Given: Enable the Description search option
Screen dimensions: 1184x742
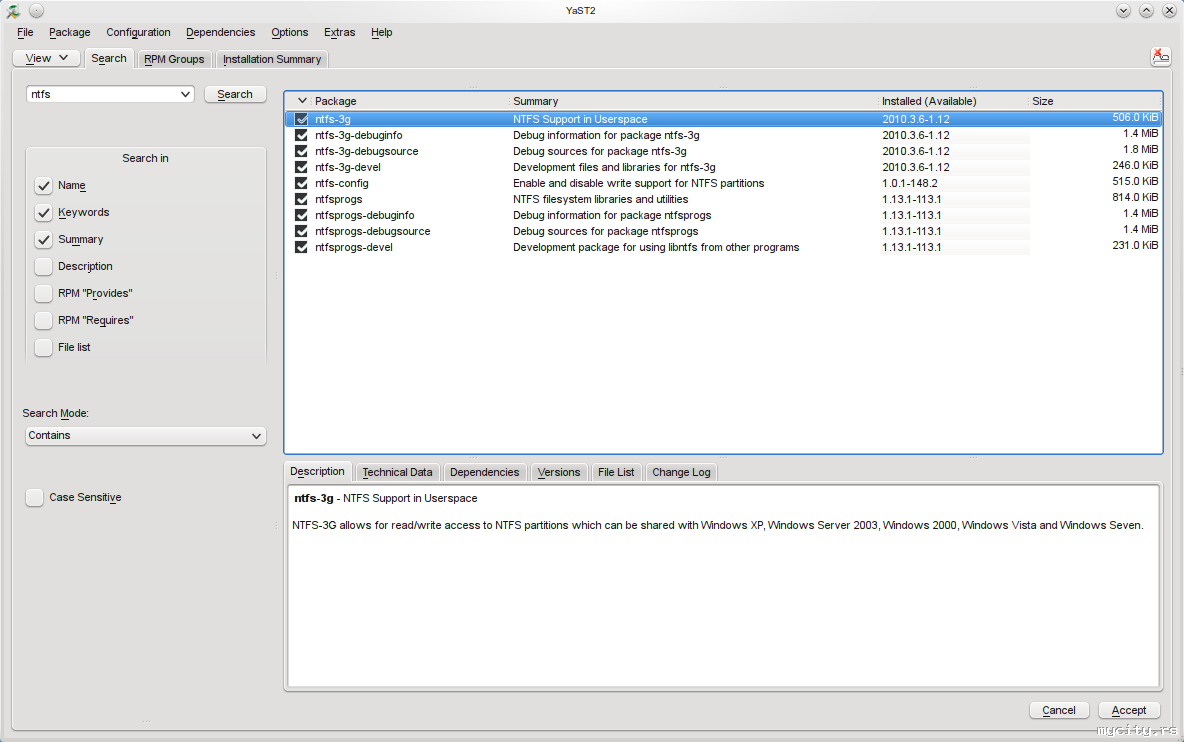Looking at the screenshot, I should pyautogui.click(x=44, y=266).
